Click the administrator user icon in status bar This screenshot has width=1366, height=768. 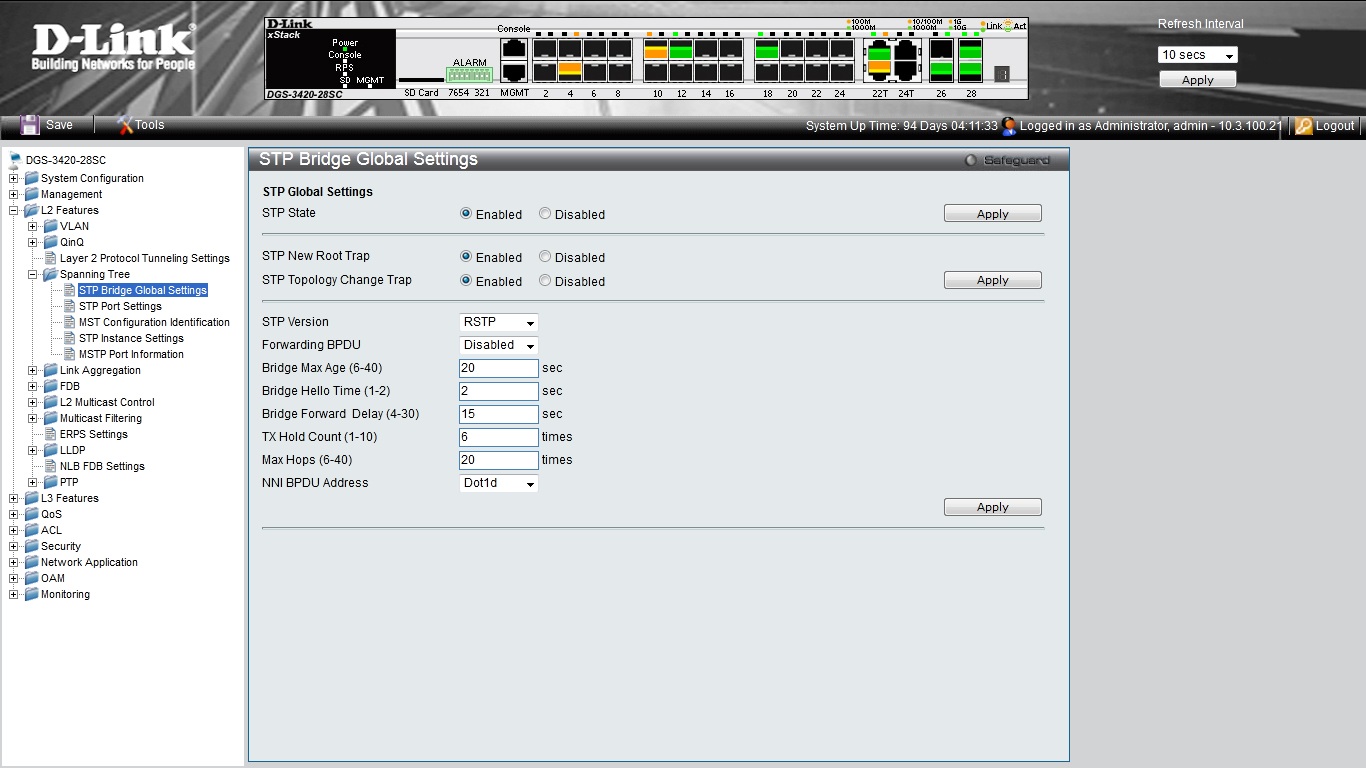tap(1009, 126)
